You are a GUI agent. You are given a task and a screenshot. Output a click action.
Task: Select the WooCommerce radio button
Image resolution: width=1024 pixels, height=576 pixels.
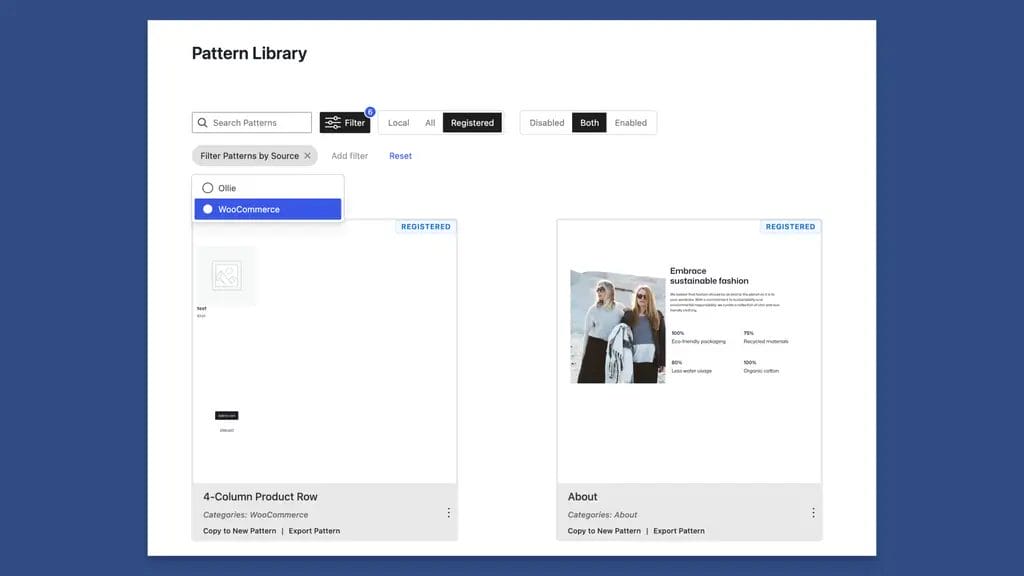(x=208, y=209)
